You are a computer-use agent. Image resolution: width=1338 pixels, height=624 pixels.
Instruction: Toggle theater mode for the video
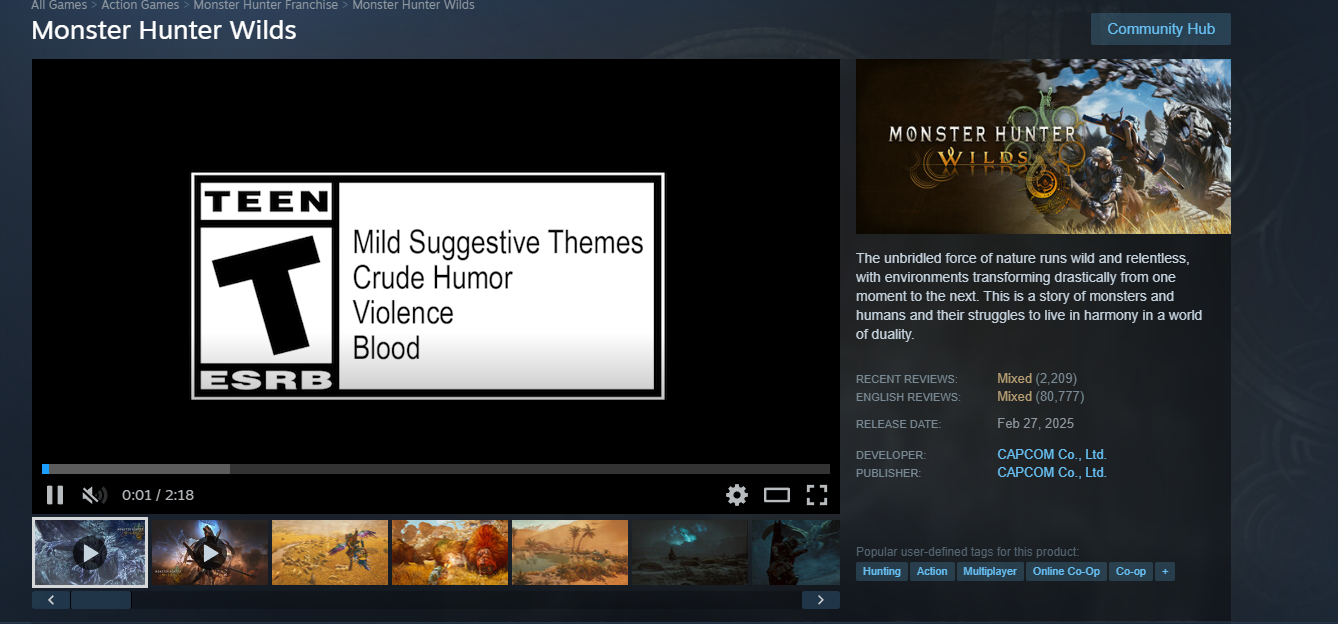(x=777, y=494)
